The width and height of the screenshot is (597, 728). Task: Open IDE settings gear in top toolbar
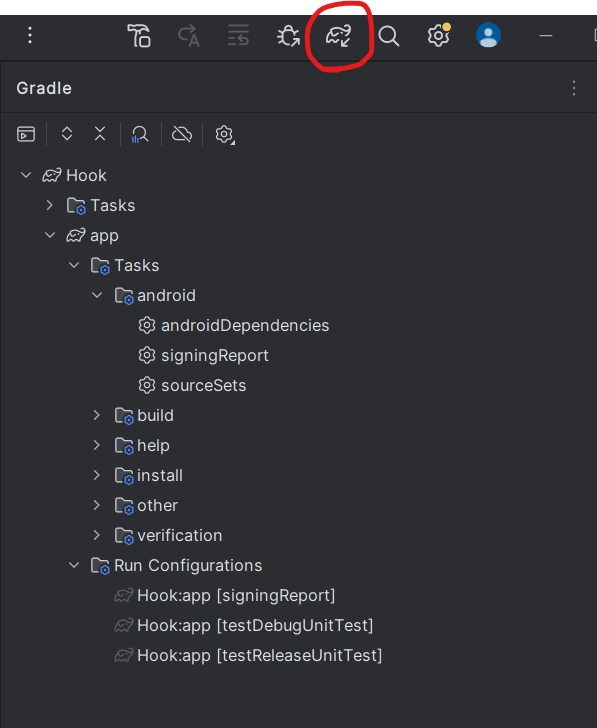439,35
